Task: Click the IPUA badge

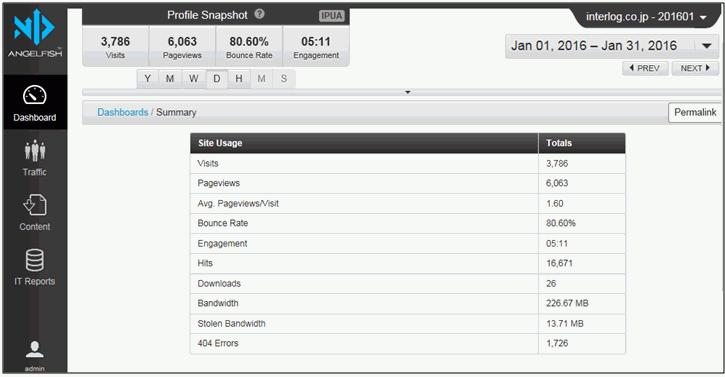Action: pos(332,16)
